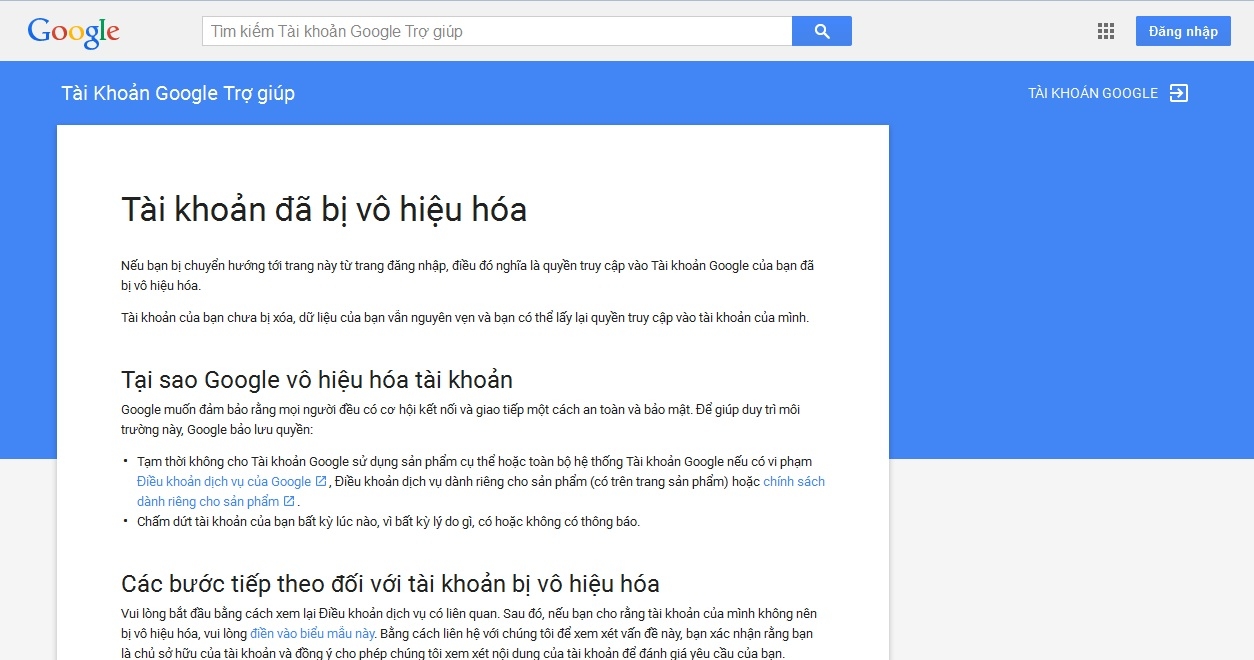
Task: Open the điền vào biểu mẫu này link
Action: tap(310, 633)
